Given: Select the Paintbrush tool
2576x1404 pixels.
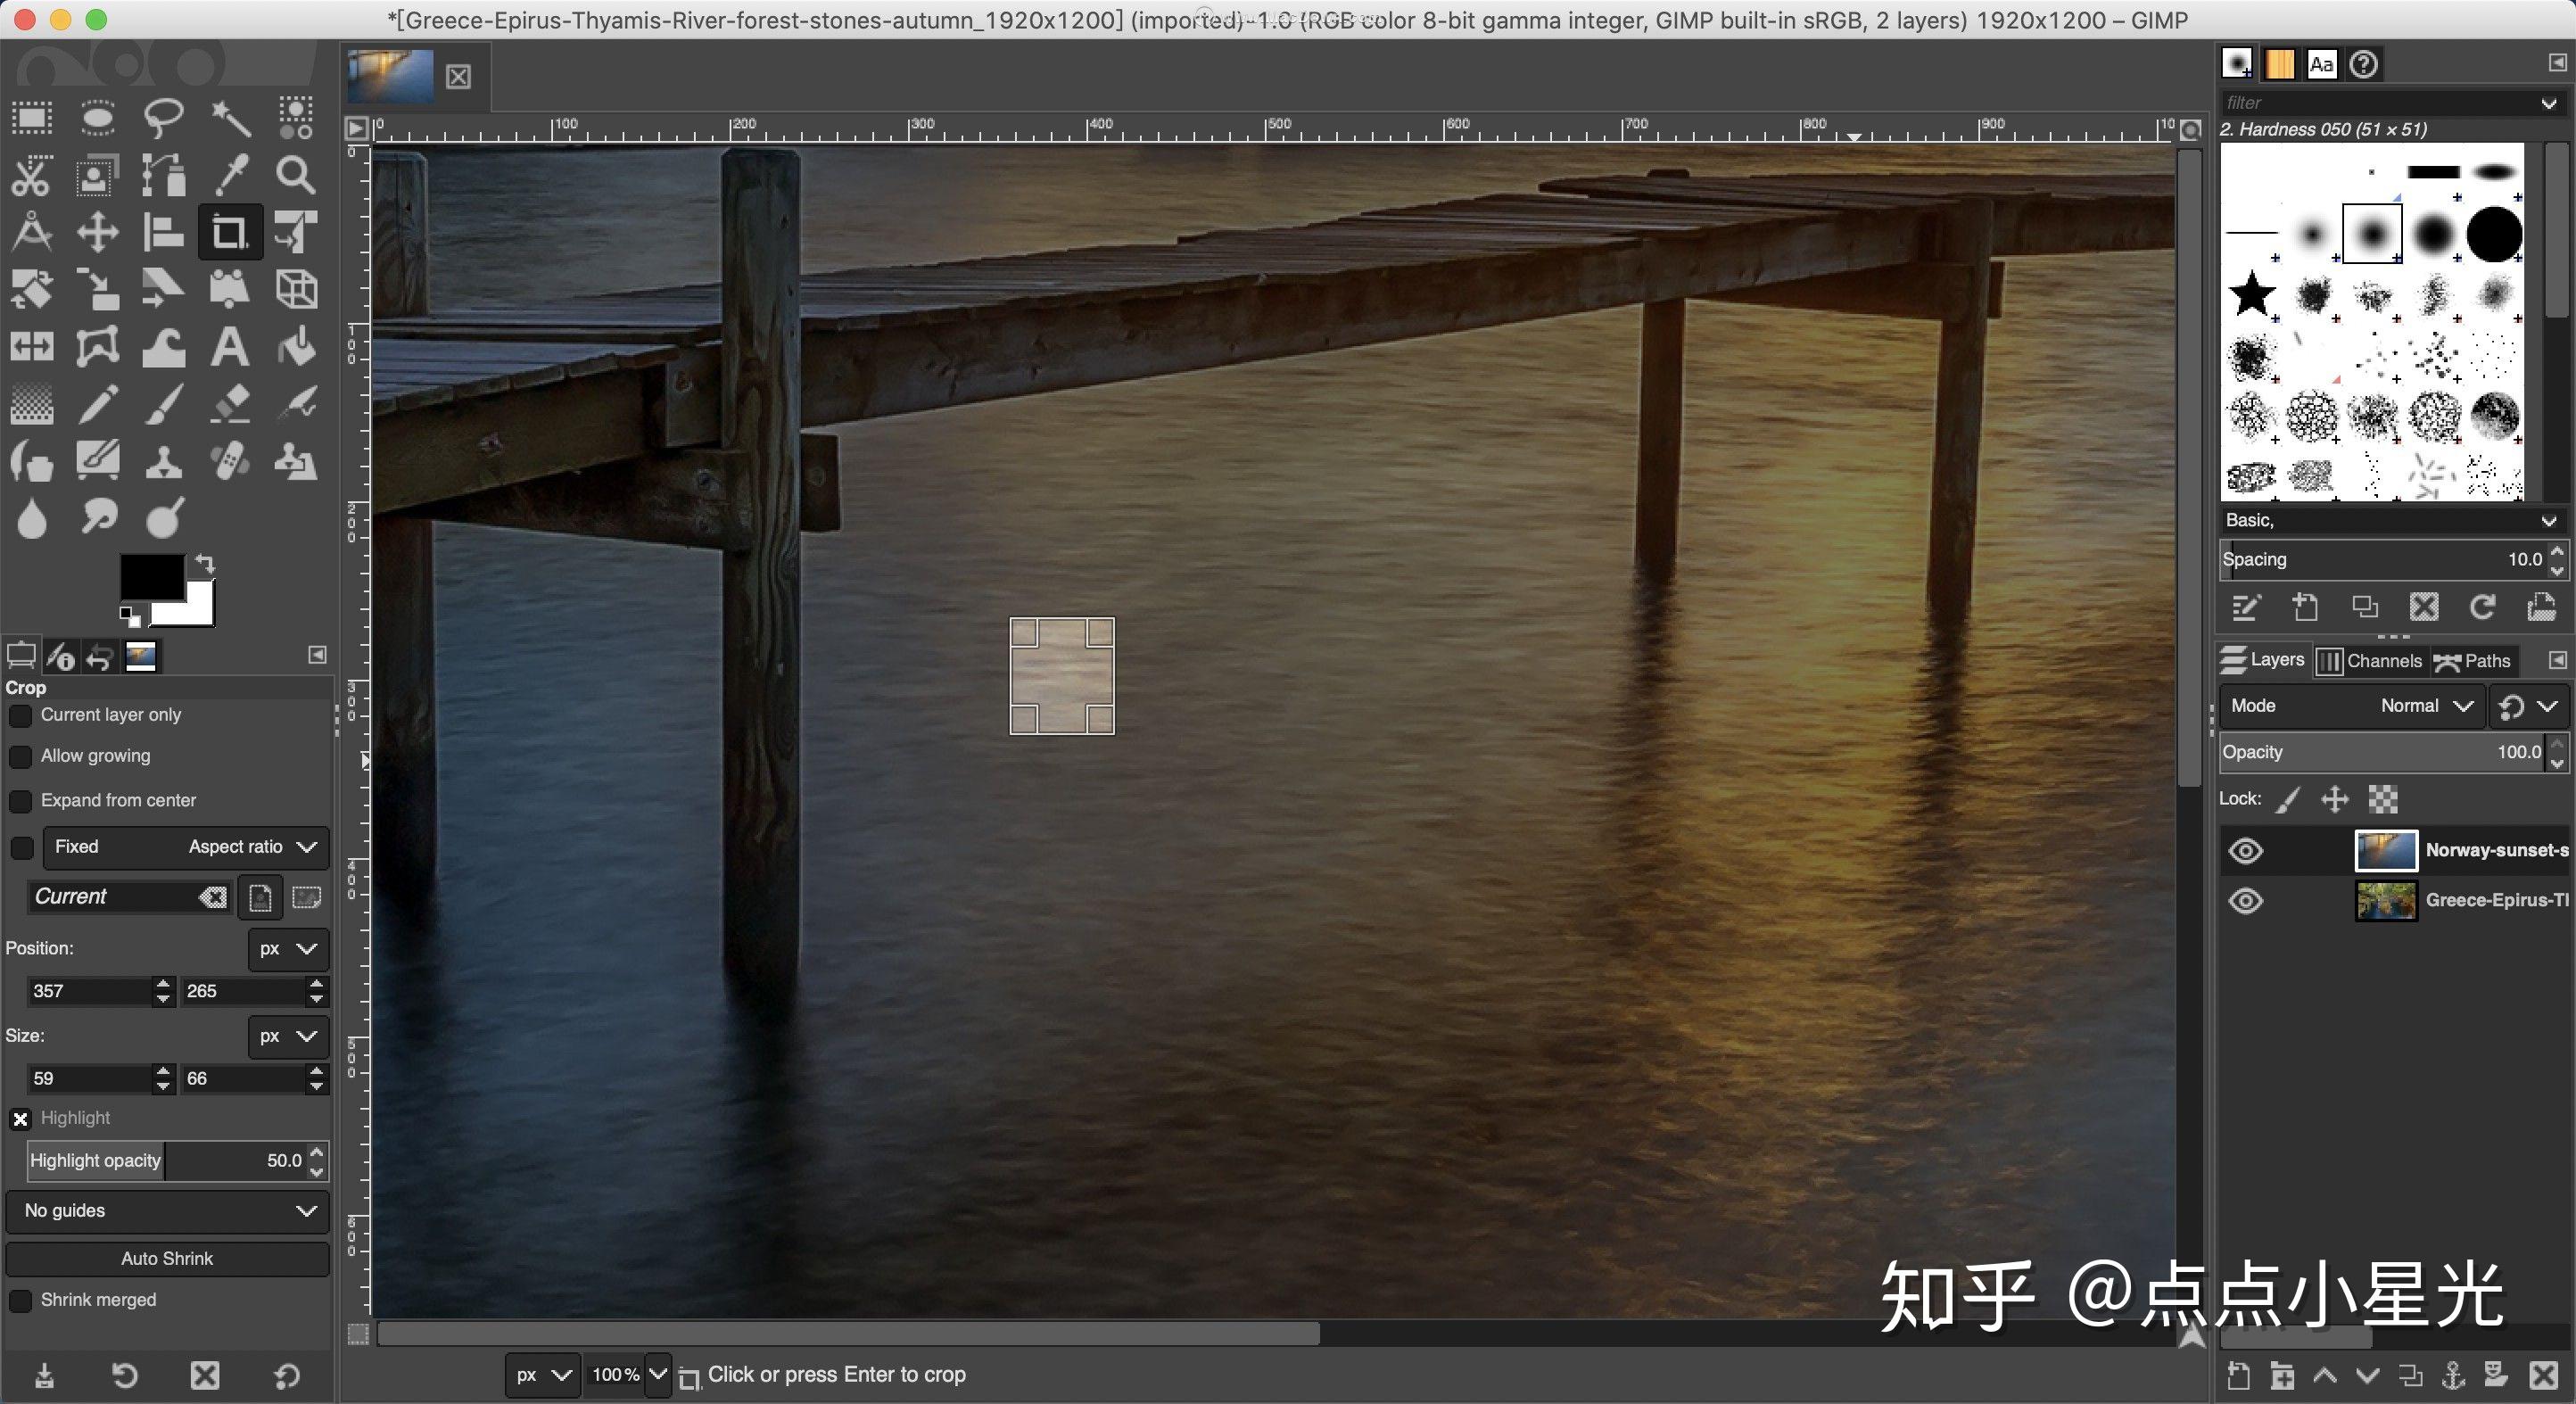Looking at the screenshot, I should (163, 404).
